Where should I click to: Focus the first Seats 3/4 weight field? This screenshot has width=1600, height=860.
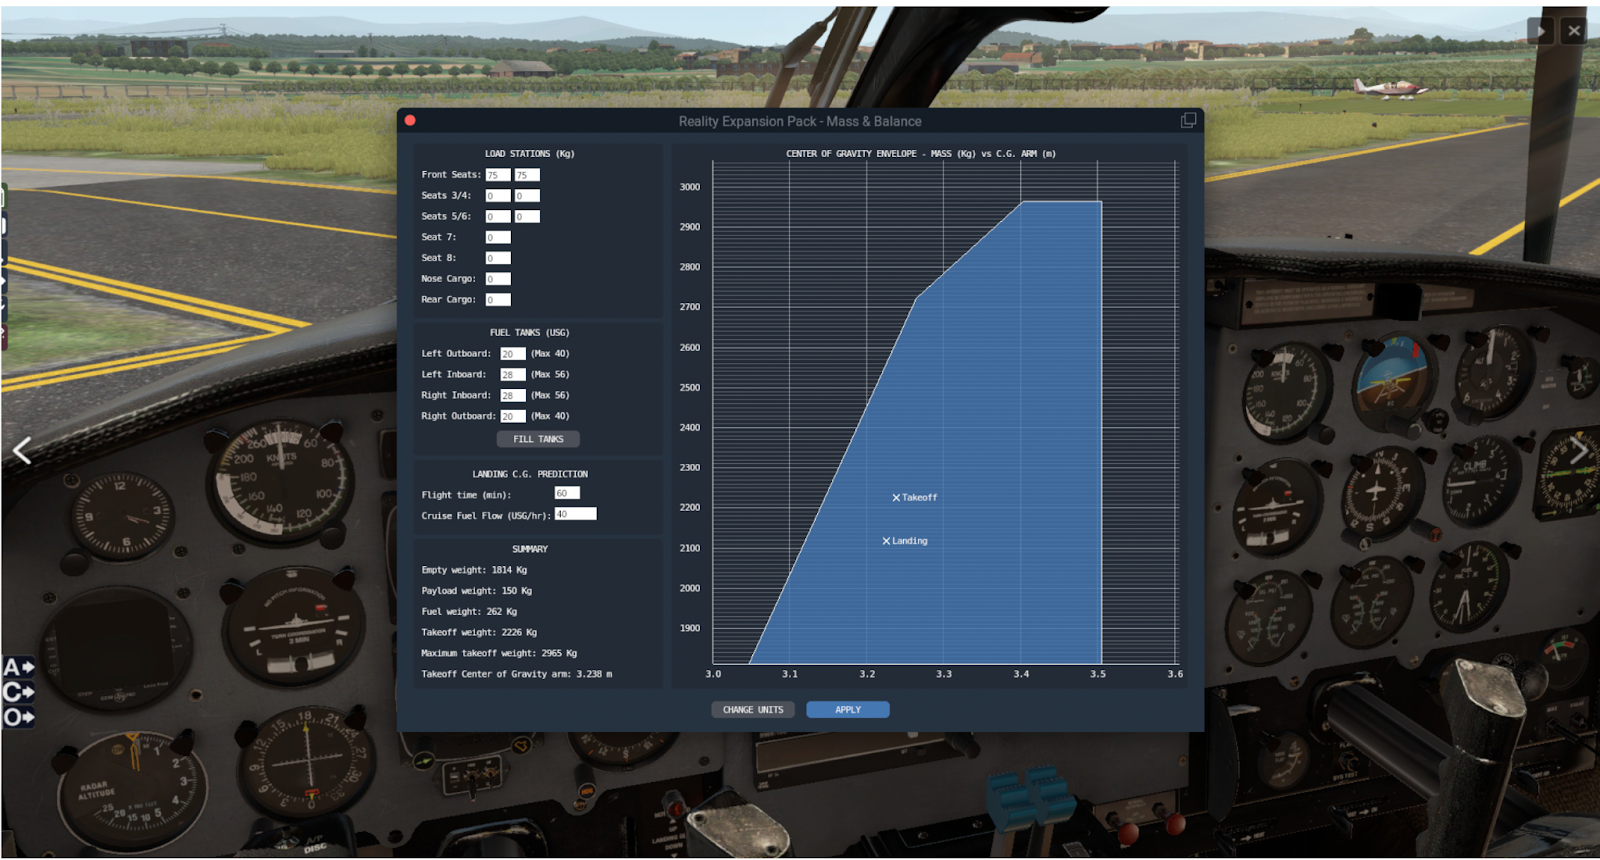point(498,196)
